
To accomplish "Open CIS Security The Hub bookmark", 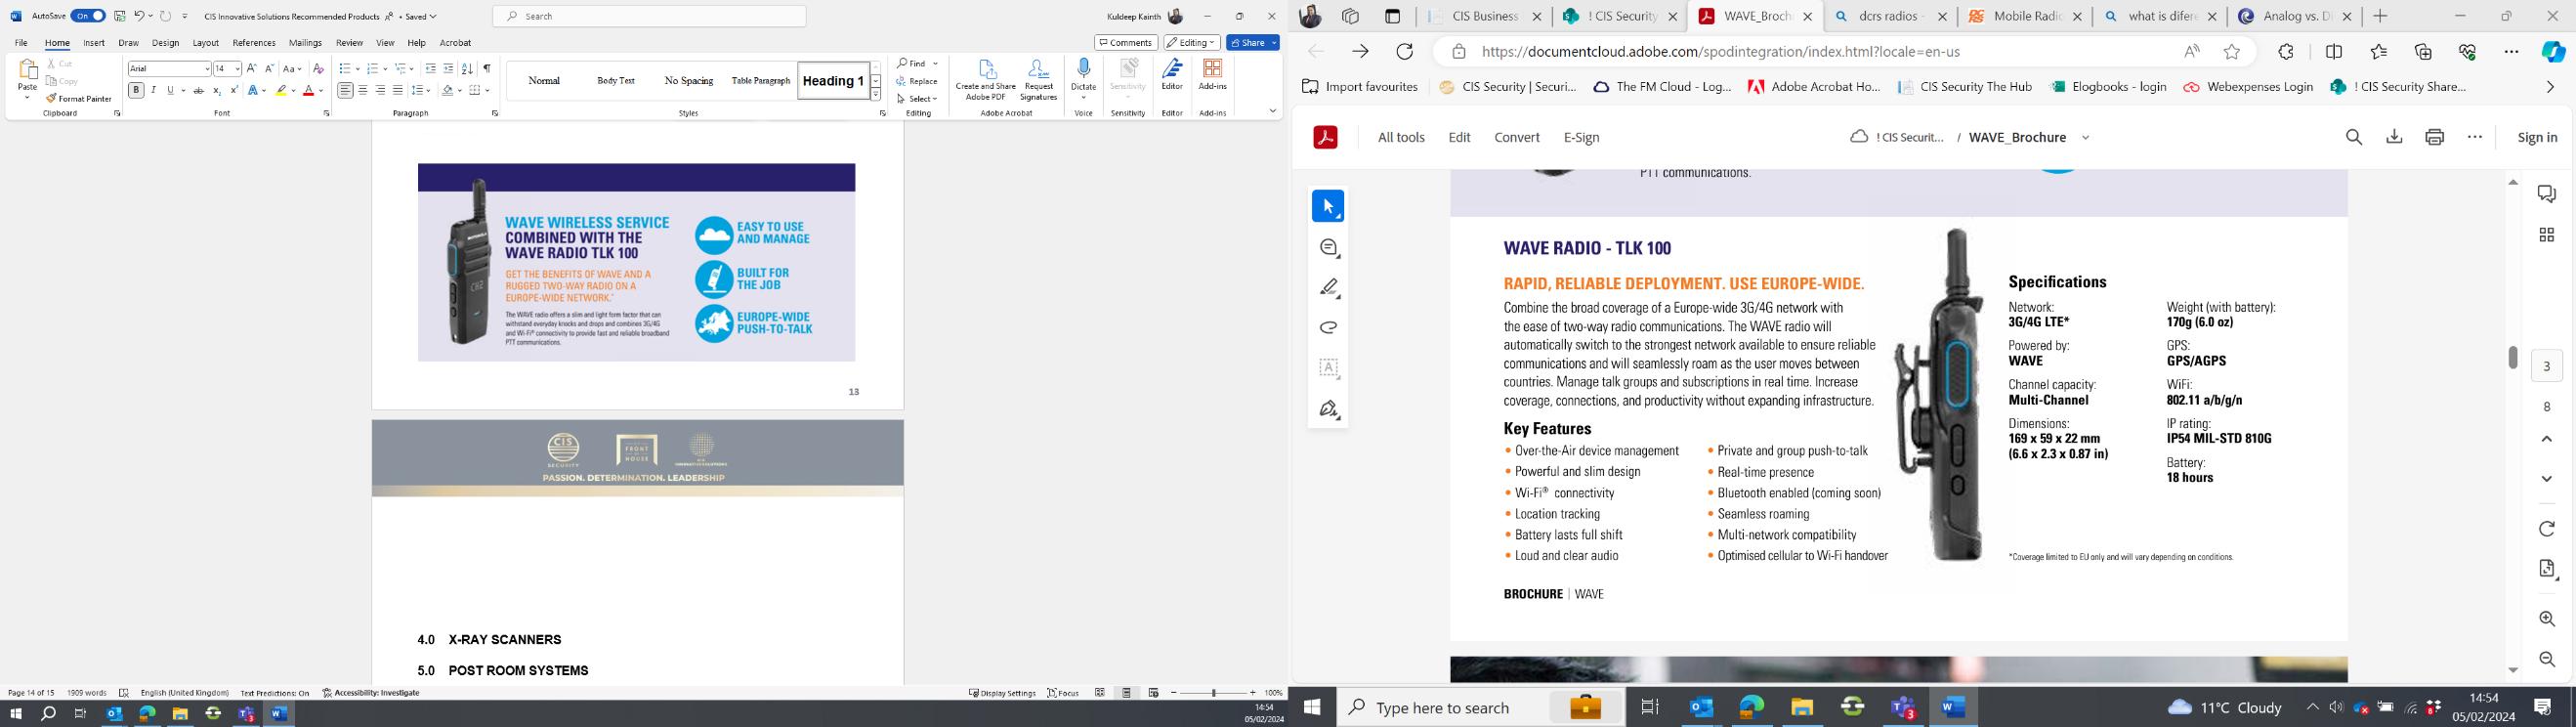I will click(1964, 87).
